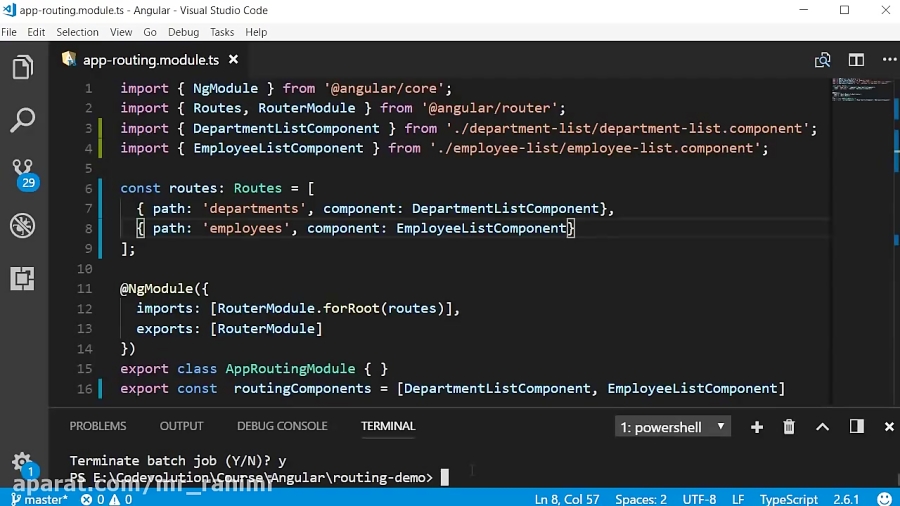Click './employee-list/employee-list.component' import path
This screenshot has width=900, height=506.
595,148
